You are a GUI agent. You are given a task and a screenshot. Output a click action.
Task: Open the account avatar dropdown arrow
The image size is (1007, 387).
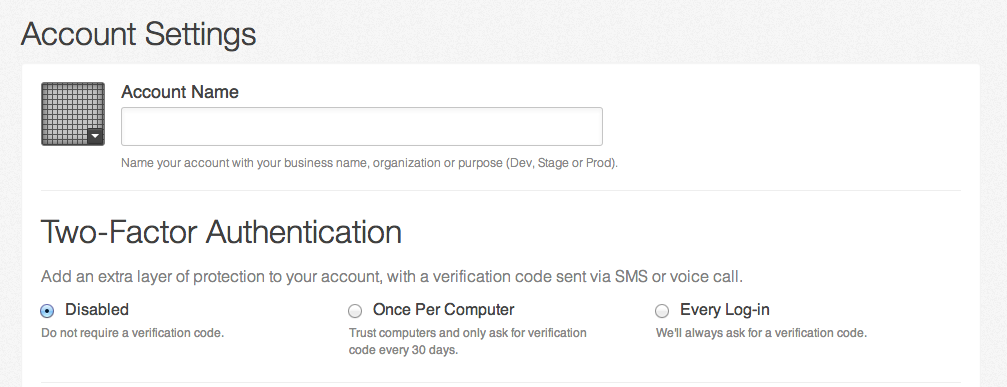[95, 136]
